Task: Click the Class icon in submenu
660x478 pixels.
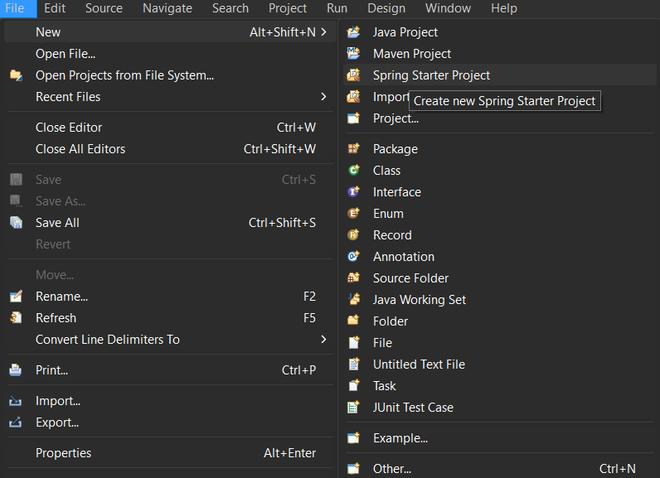Action: pos(353,171)
